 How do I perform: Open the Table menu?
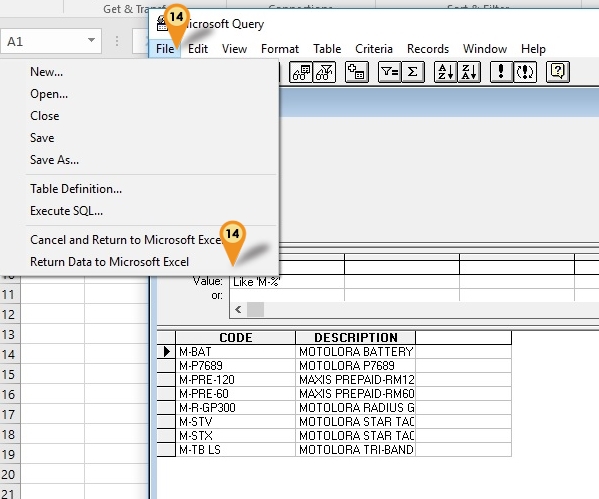click(327, 49)
